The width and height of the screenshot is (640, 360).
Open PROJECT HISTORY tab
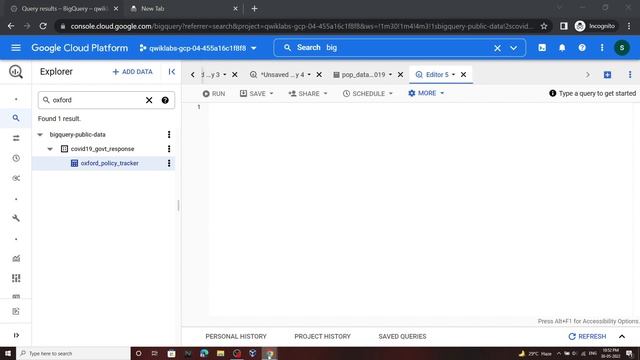(x=322, y=337)
